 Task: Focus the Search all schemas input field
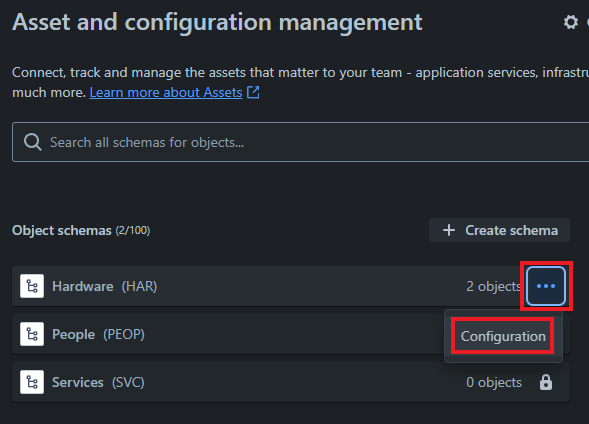point(301,142)
